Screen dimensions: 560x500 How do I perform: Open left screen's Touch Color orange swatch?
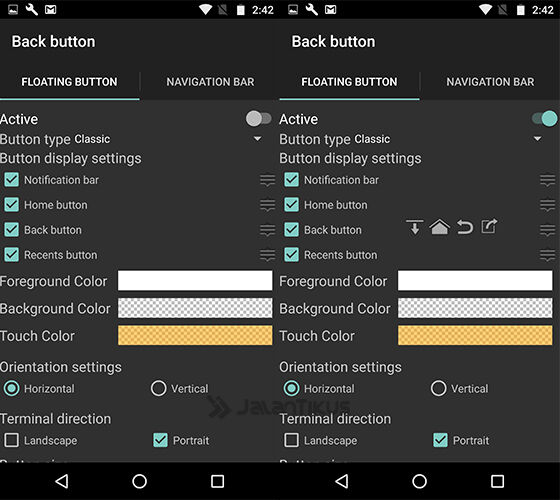coord(195,335)
